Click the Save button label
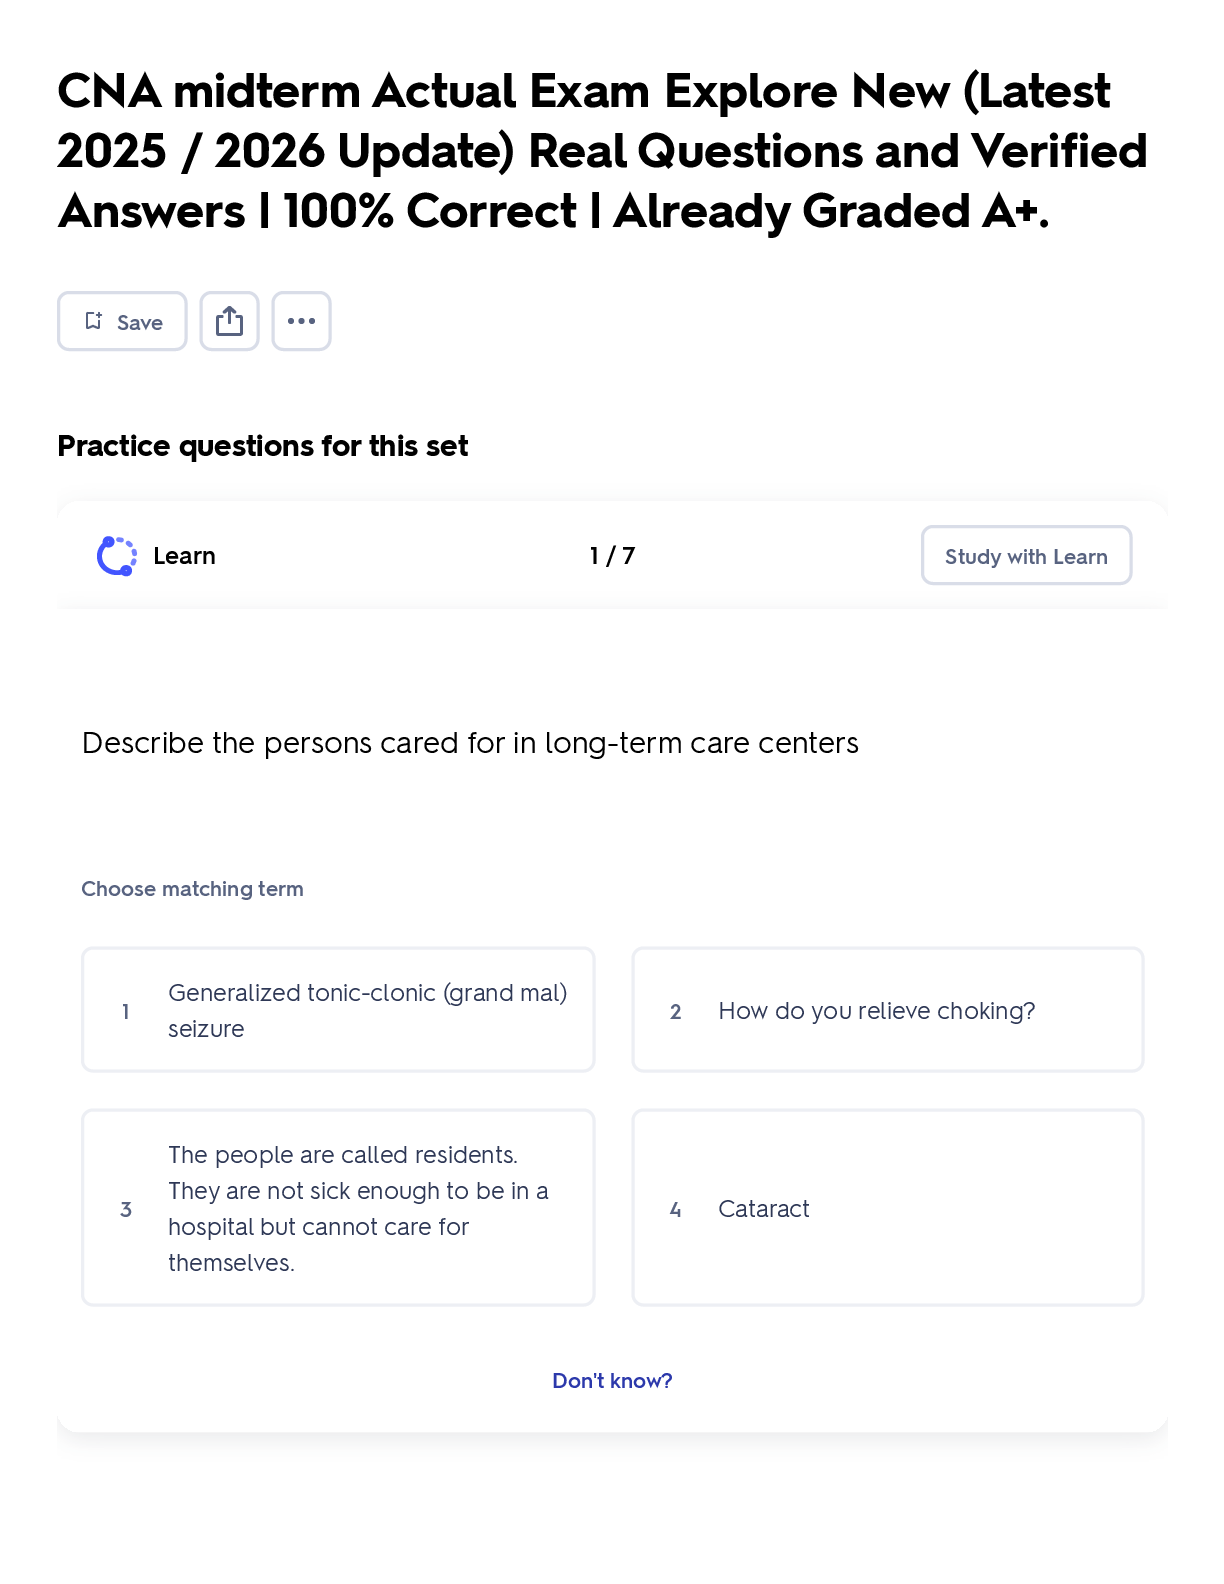The image size is (1224, 1584). coord(140,322)
